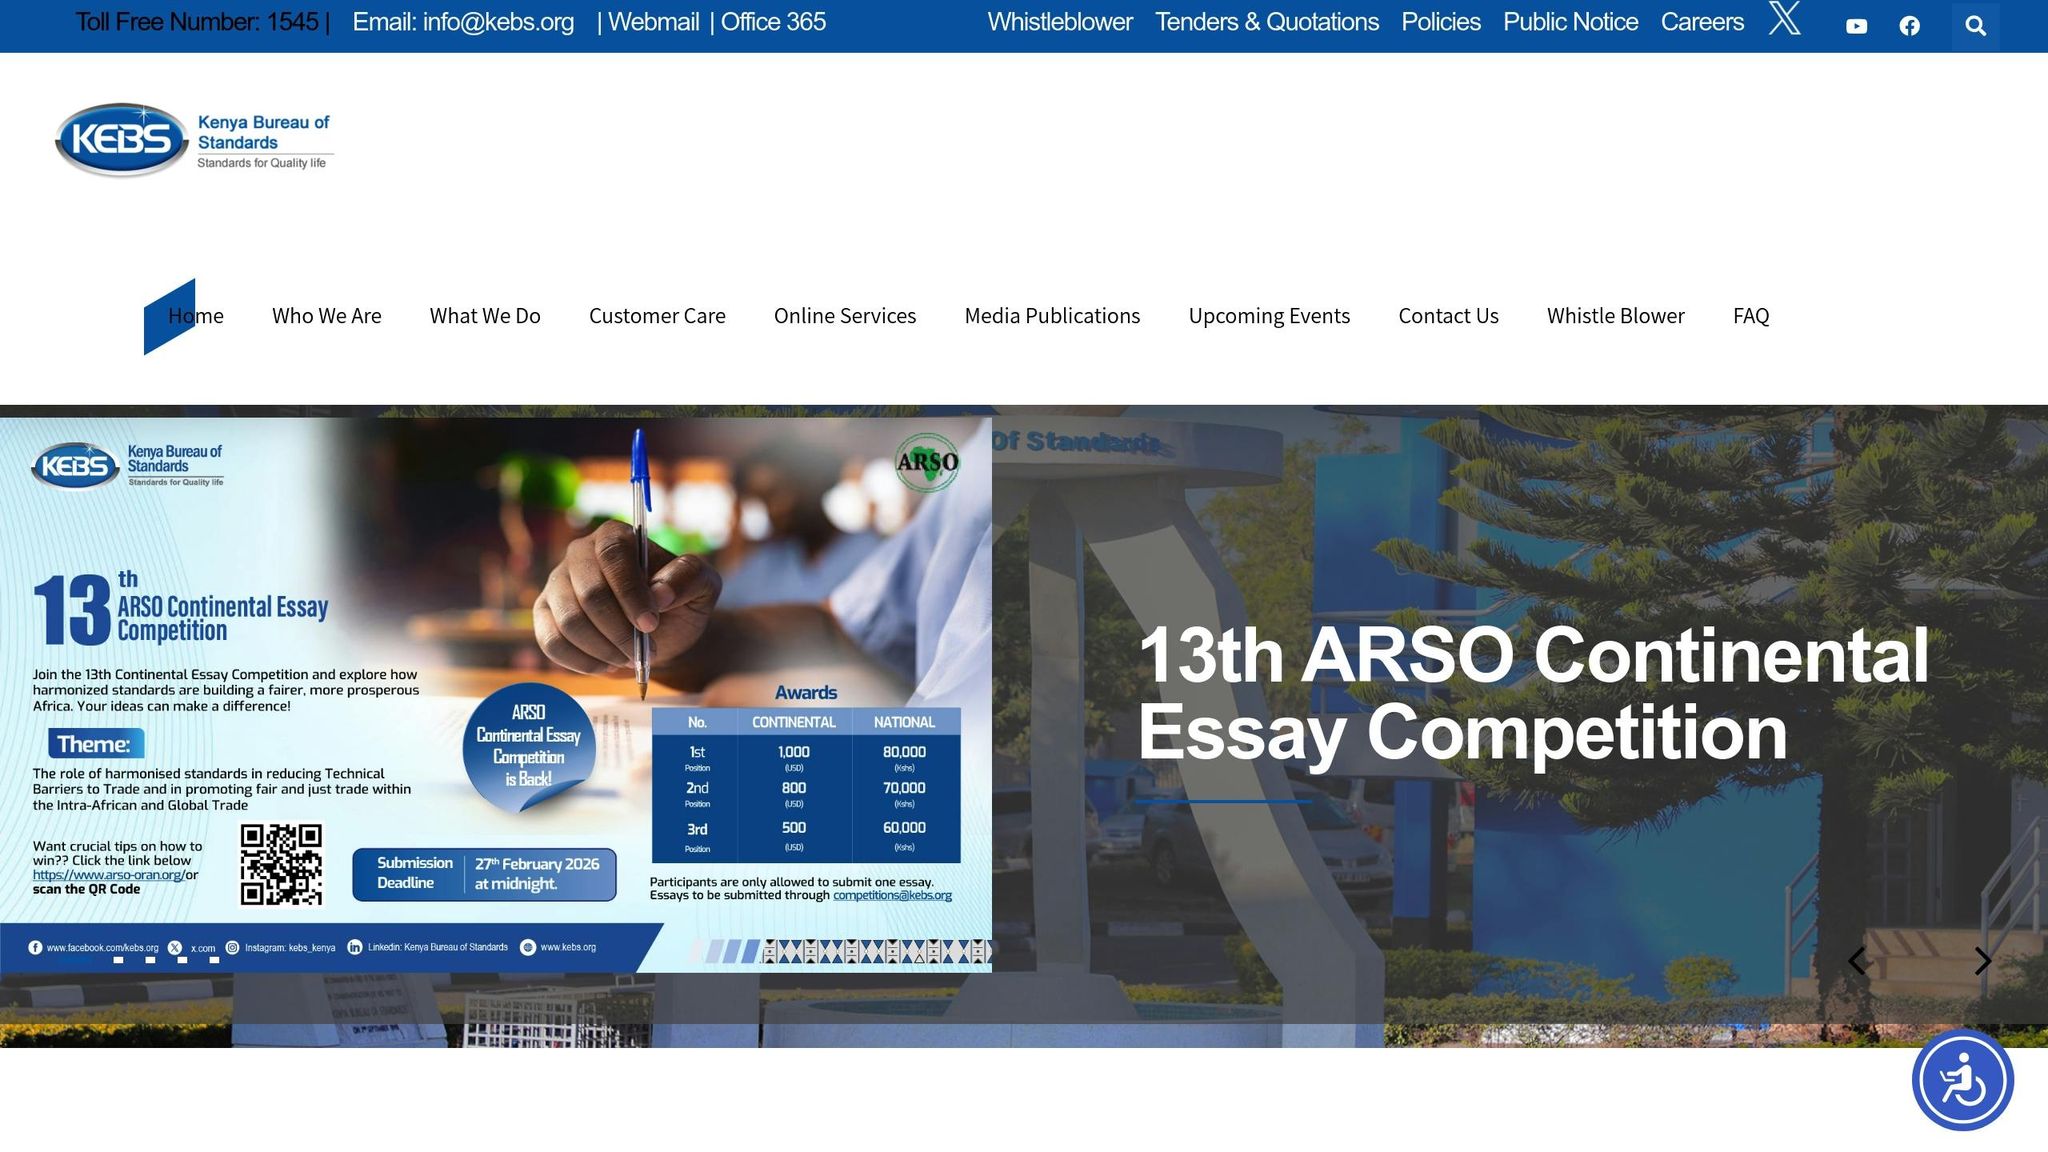Go to the next slide arrow
The width and height of the screenshot is (2048, 1152).
1983,961
